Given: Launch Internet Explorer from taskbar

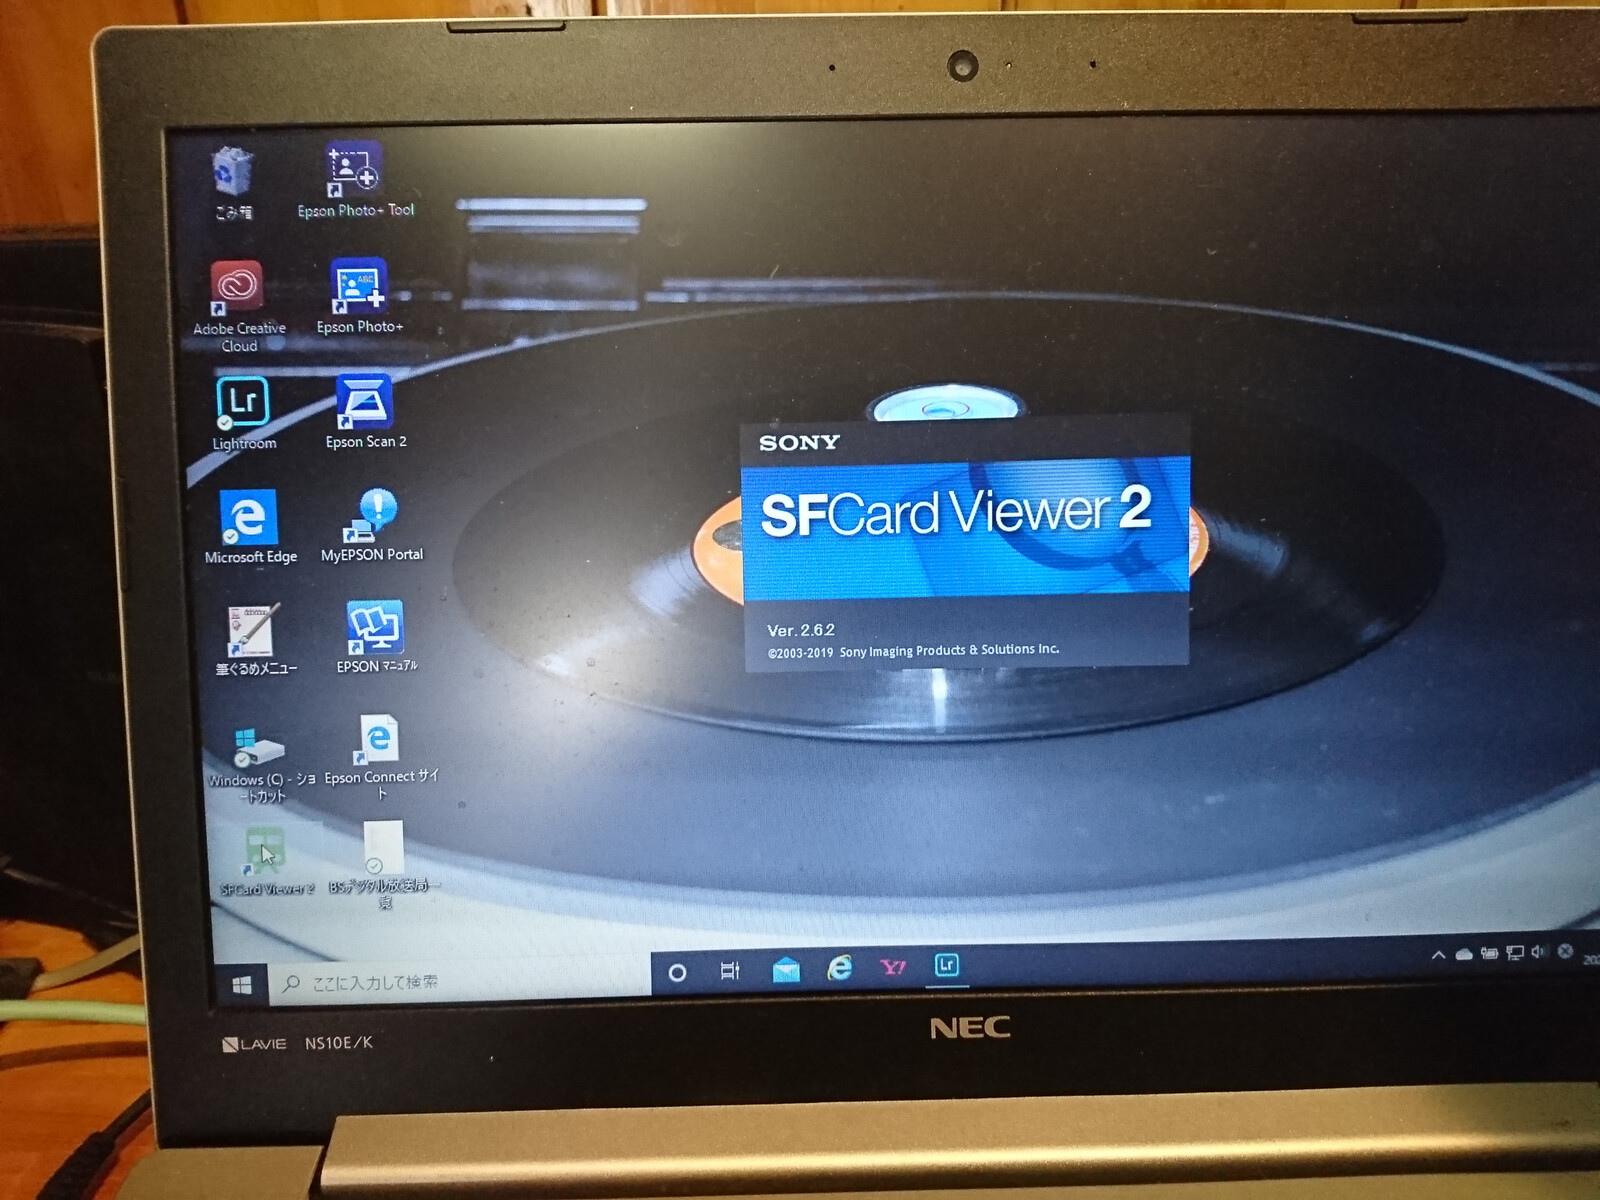Looking at the screenshot, I should pos(840,967).
